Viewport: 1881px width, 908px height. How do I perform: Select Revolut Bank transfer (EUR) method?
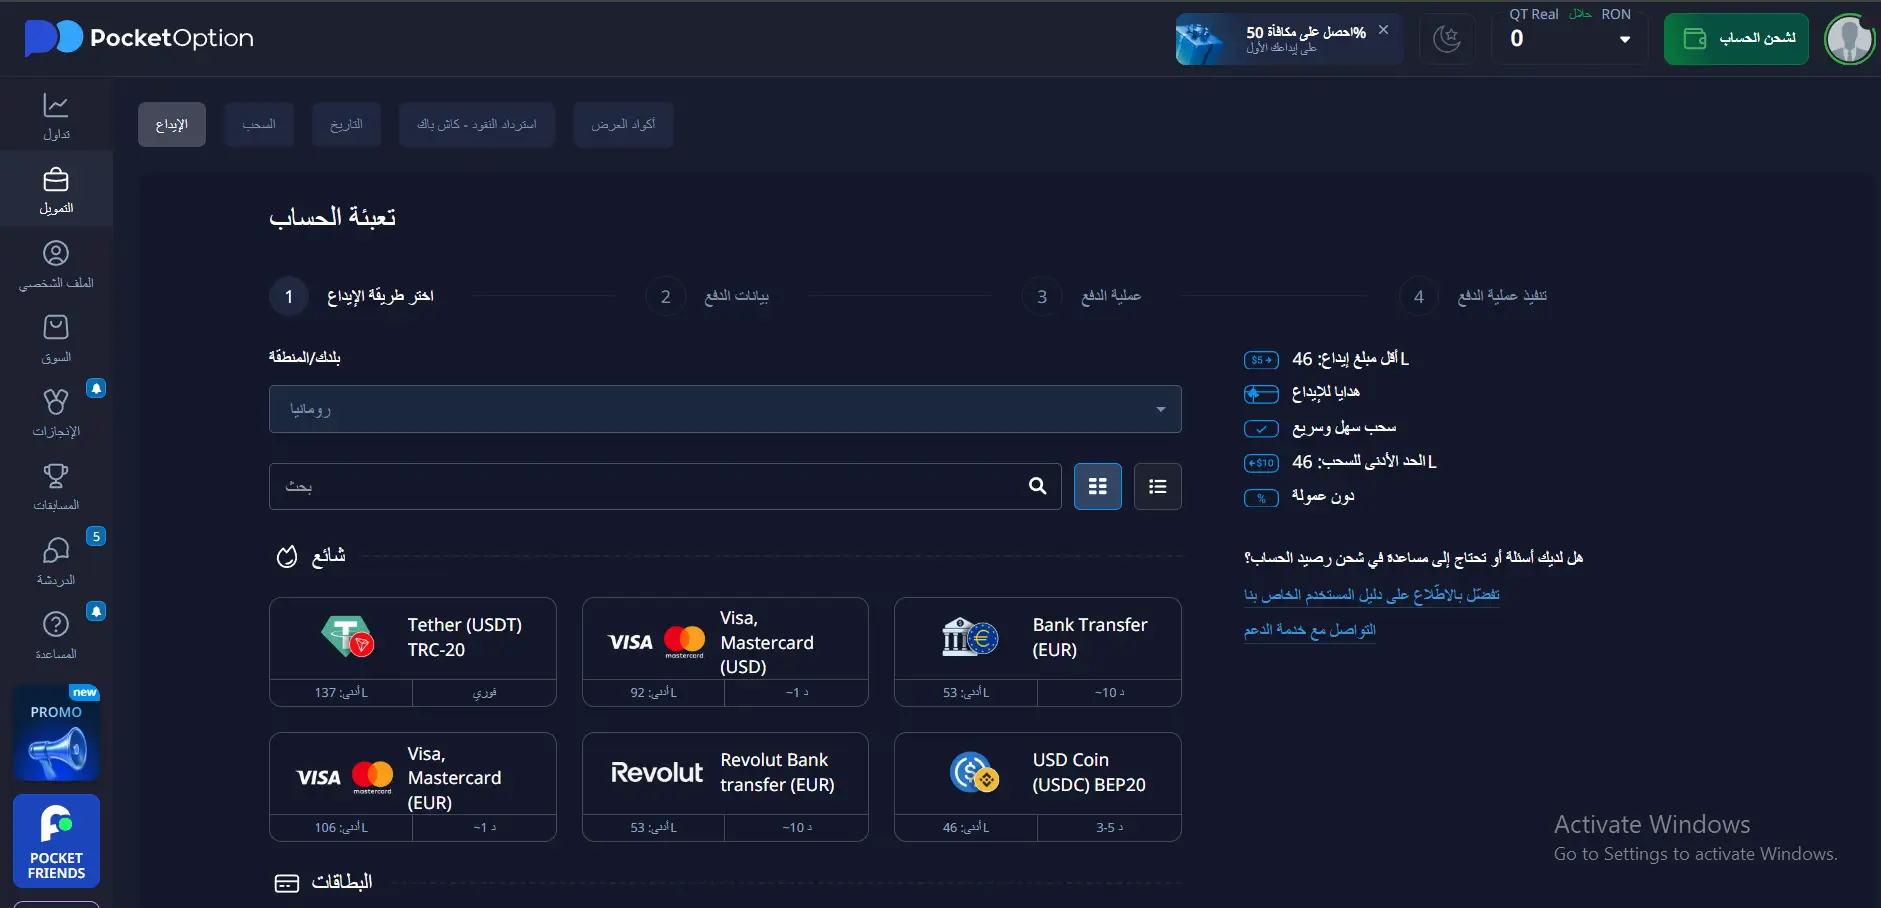(725, 787)
